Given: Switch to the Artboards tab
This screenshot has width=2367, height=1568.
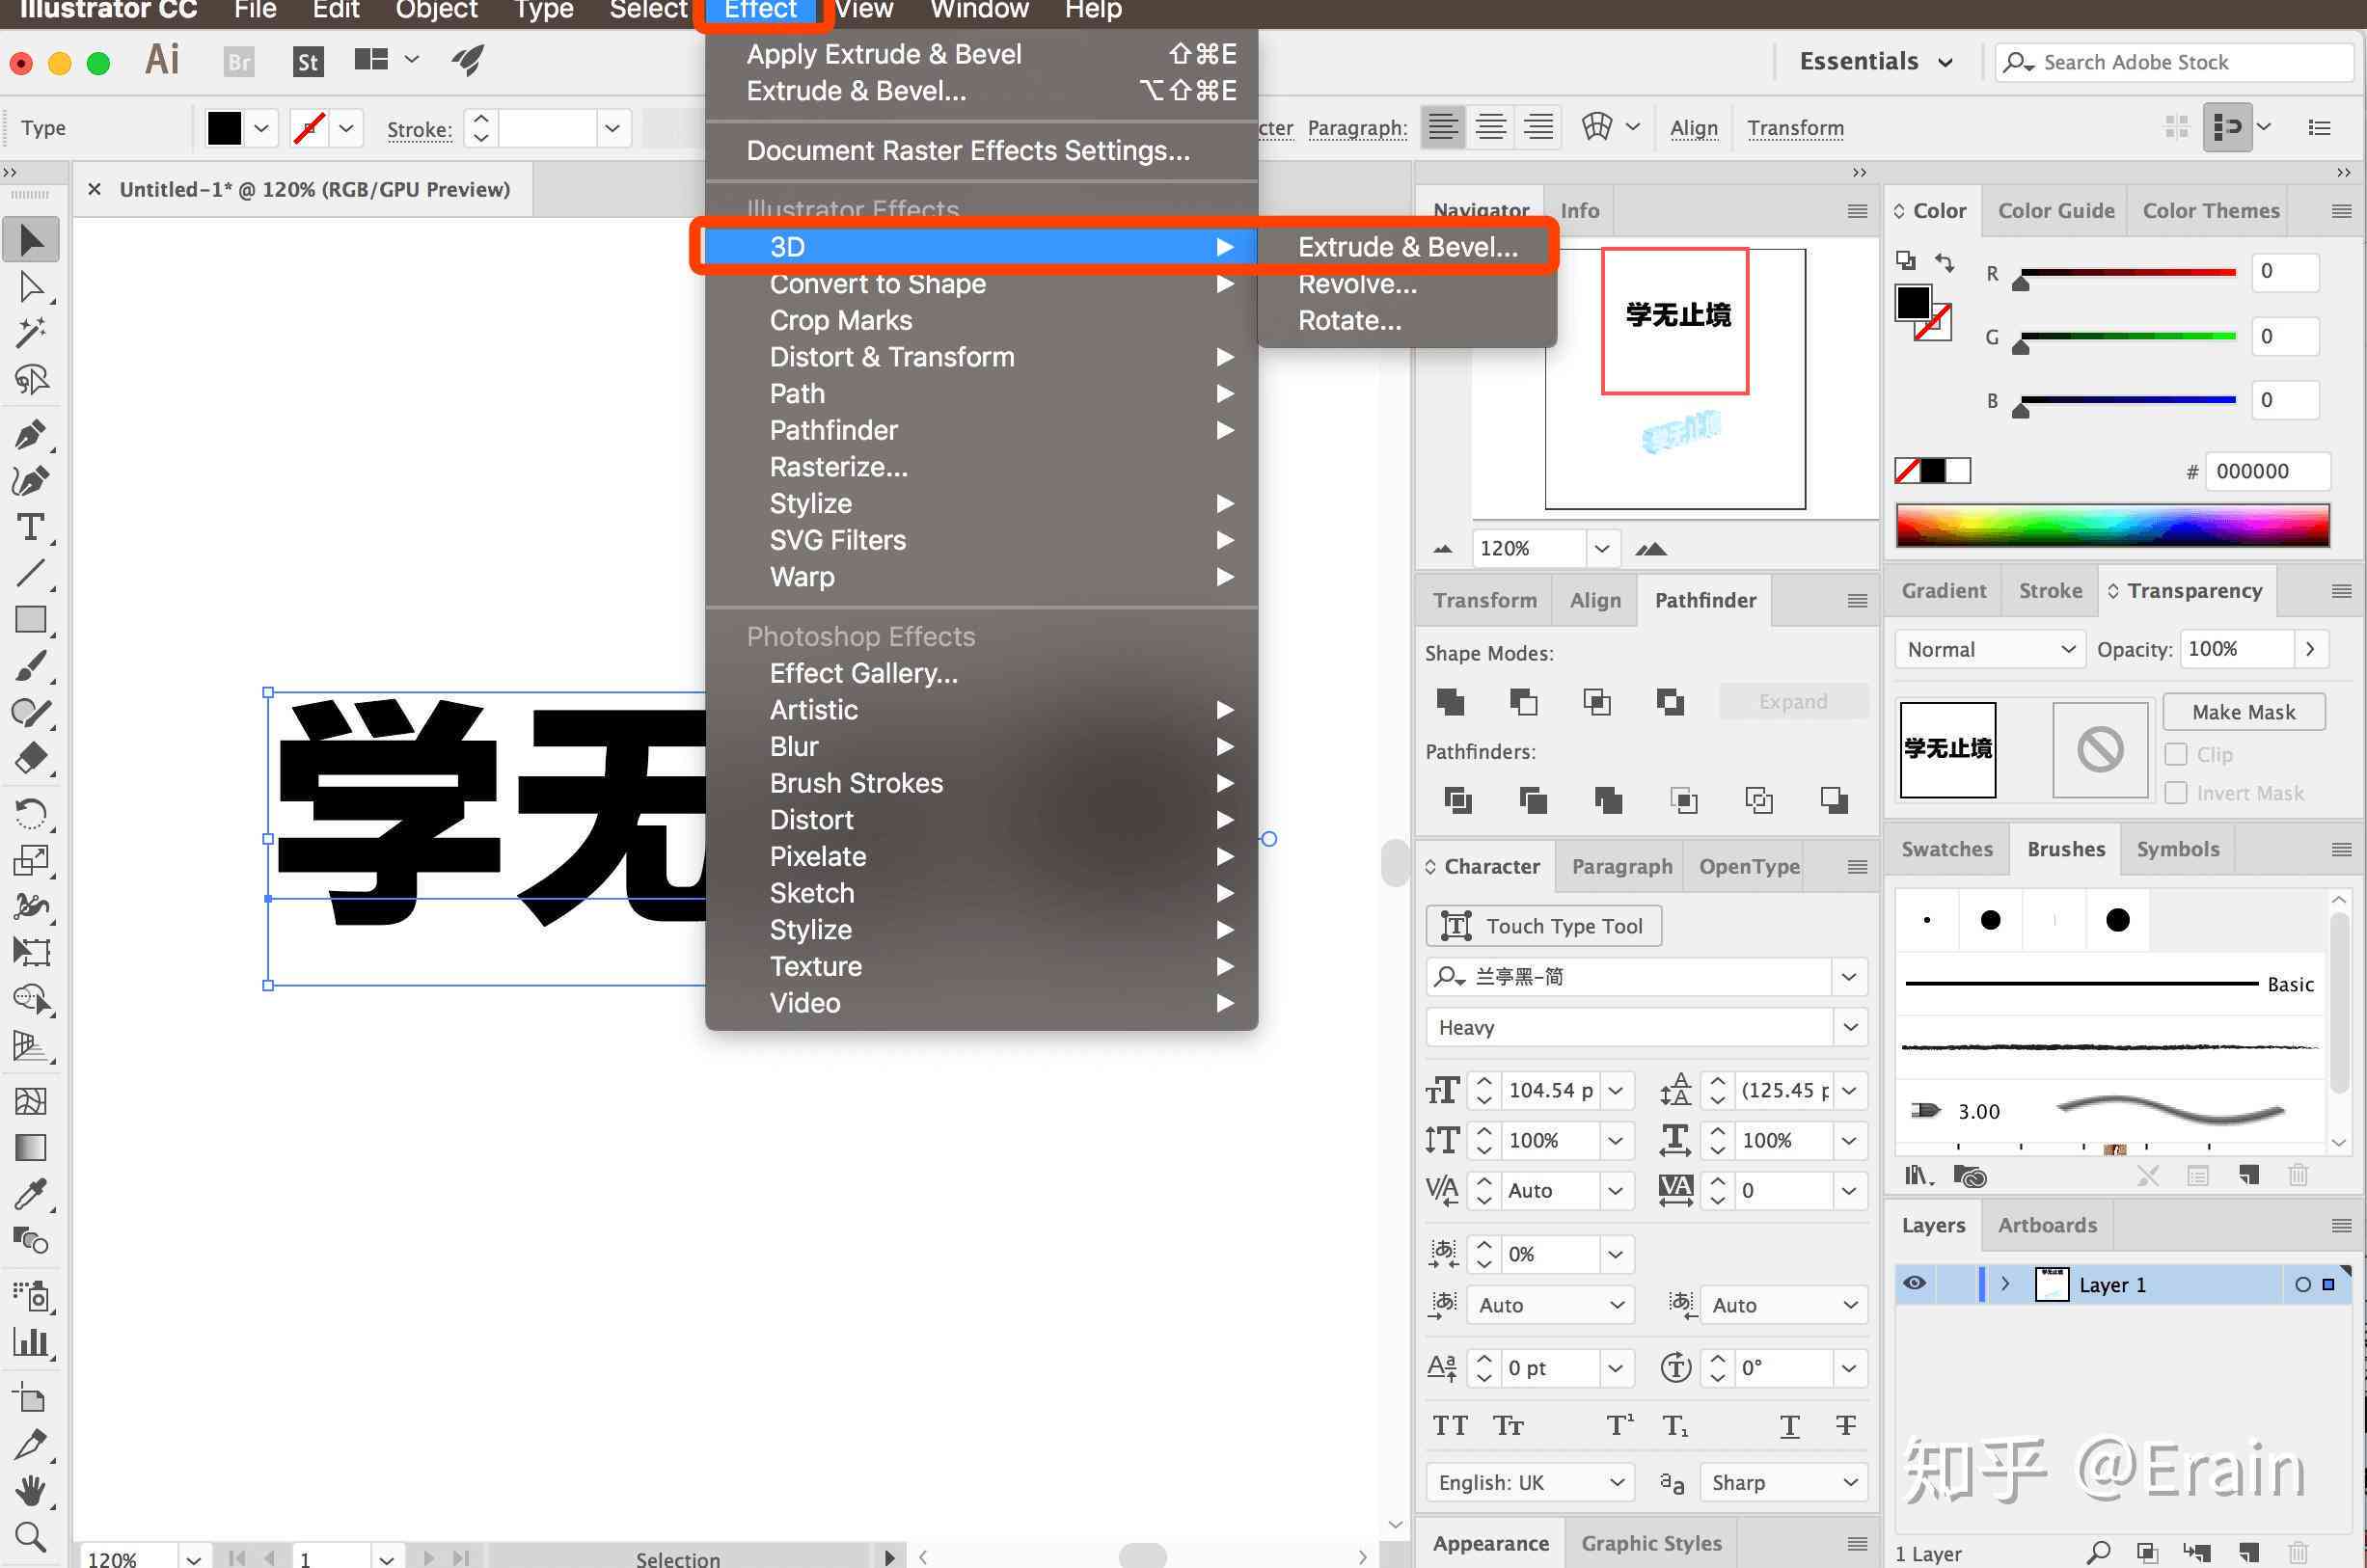Looking at the screenshot, I should (x=2047, y=1225).
